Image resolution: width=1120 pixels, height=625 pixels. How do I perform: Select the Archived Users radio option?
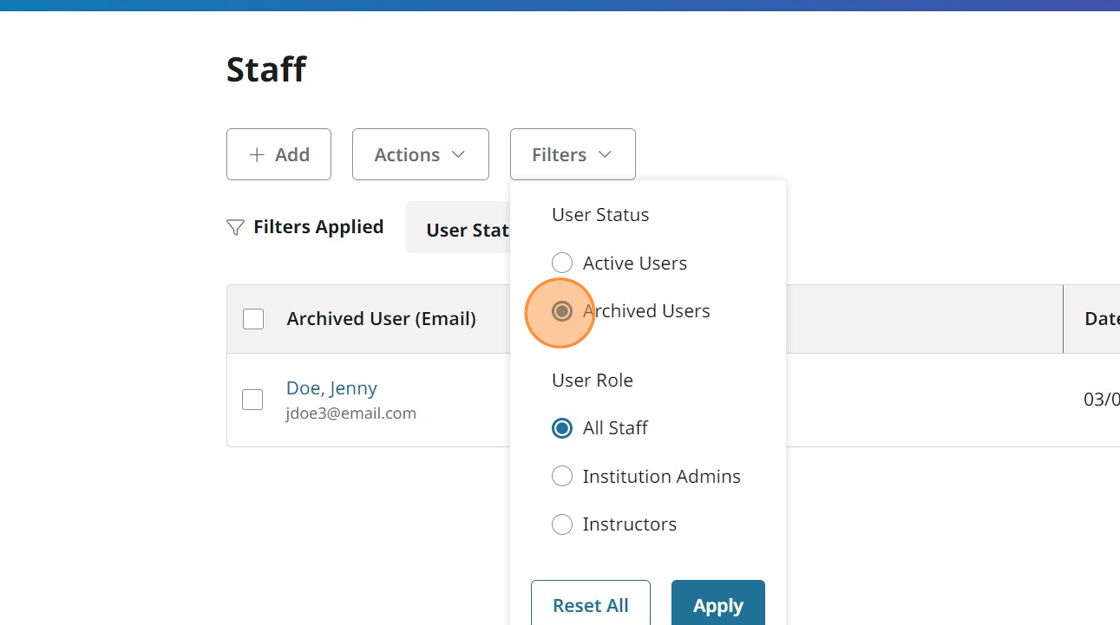562,311
